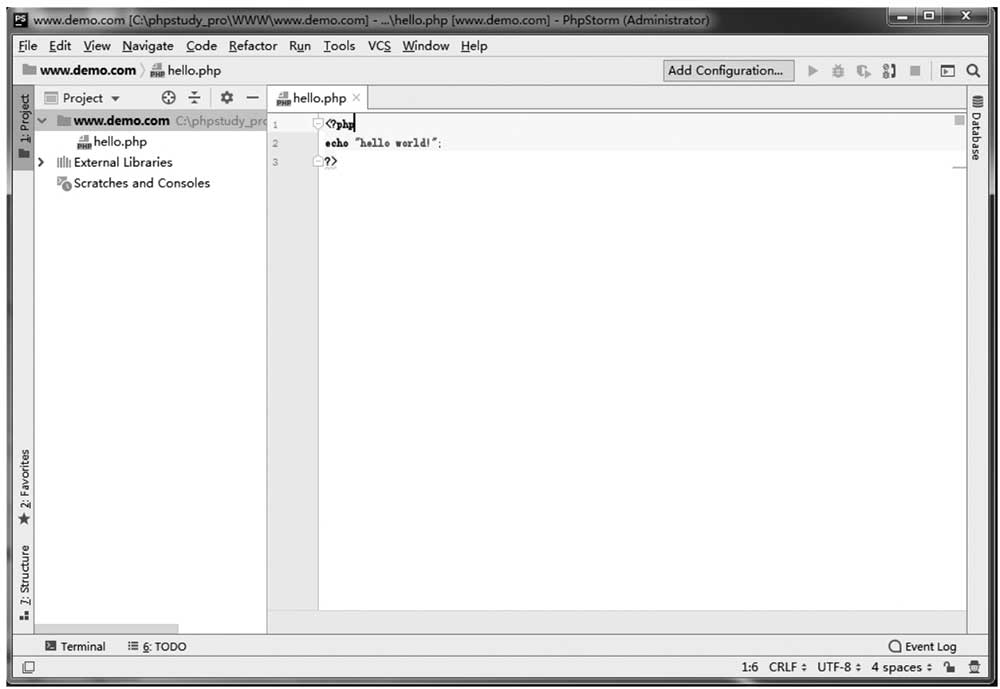Change CRLF line separator
This screenshot has width=1000, height=689.
point(788,667)
